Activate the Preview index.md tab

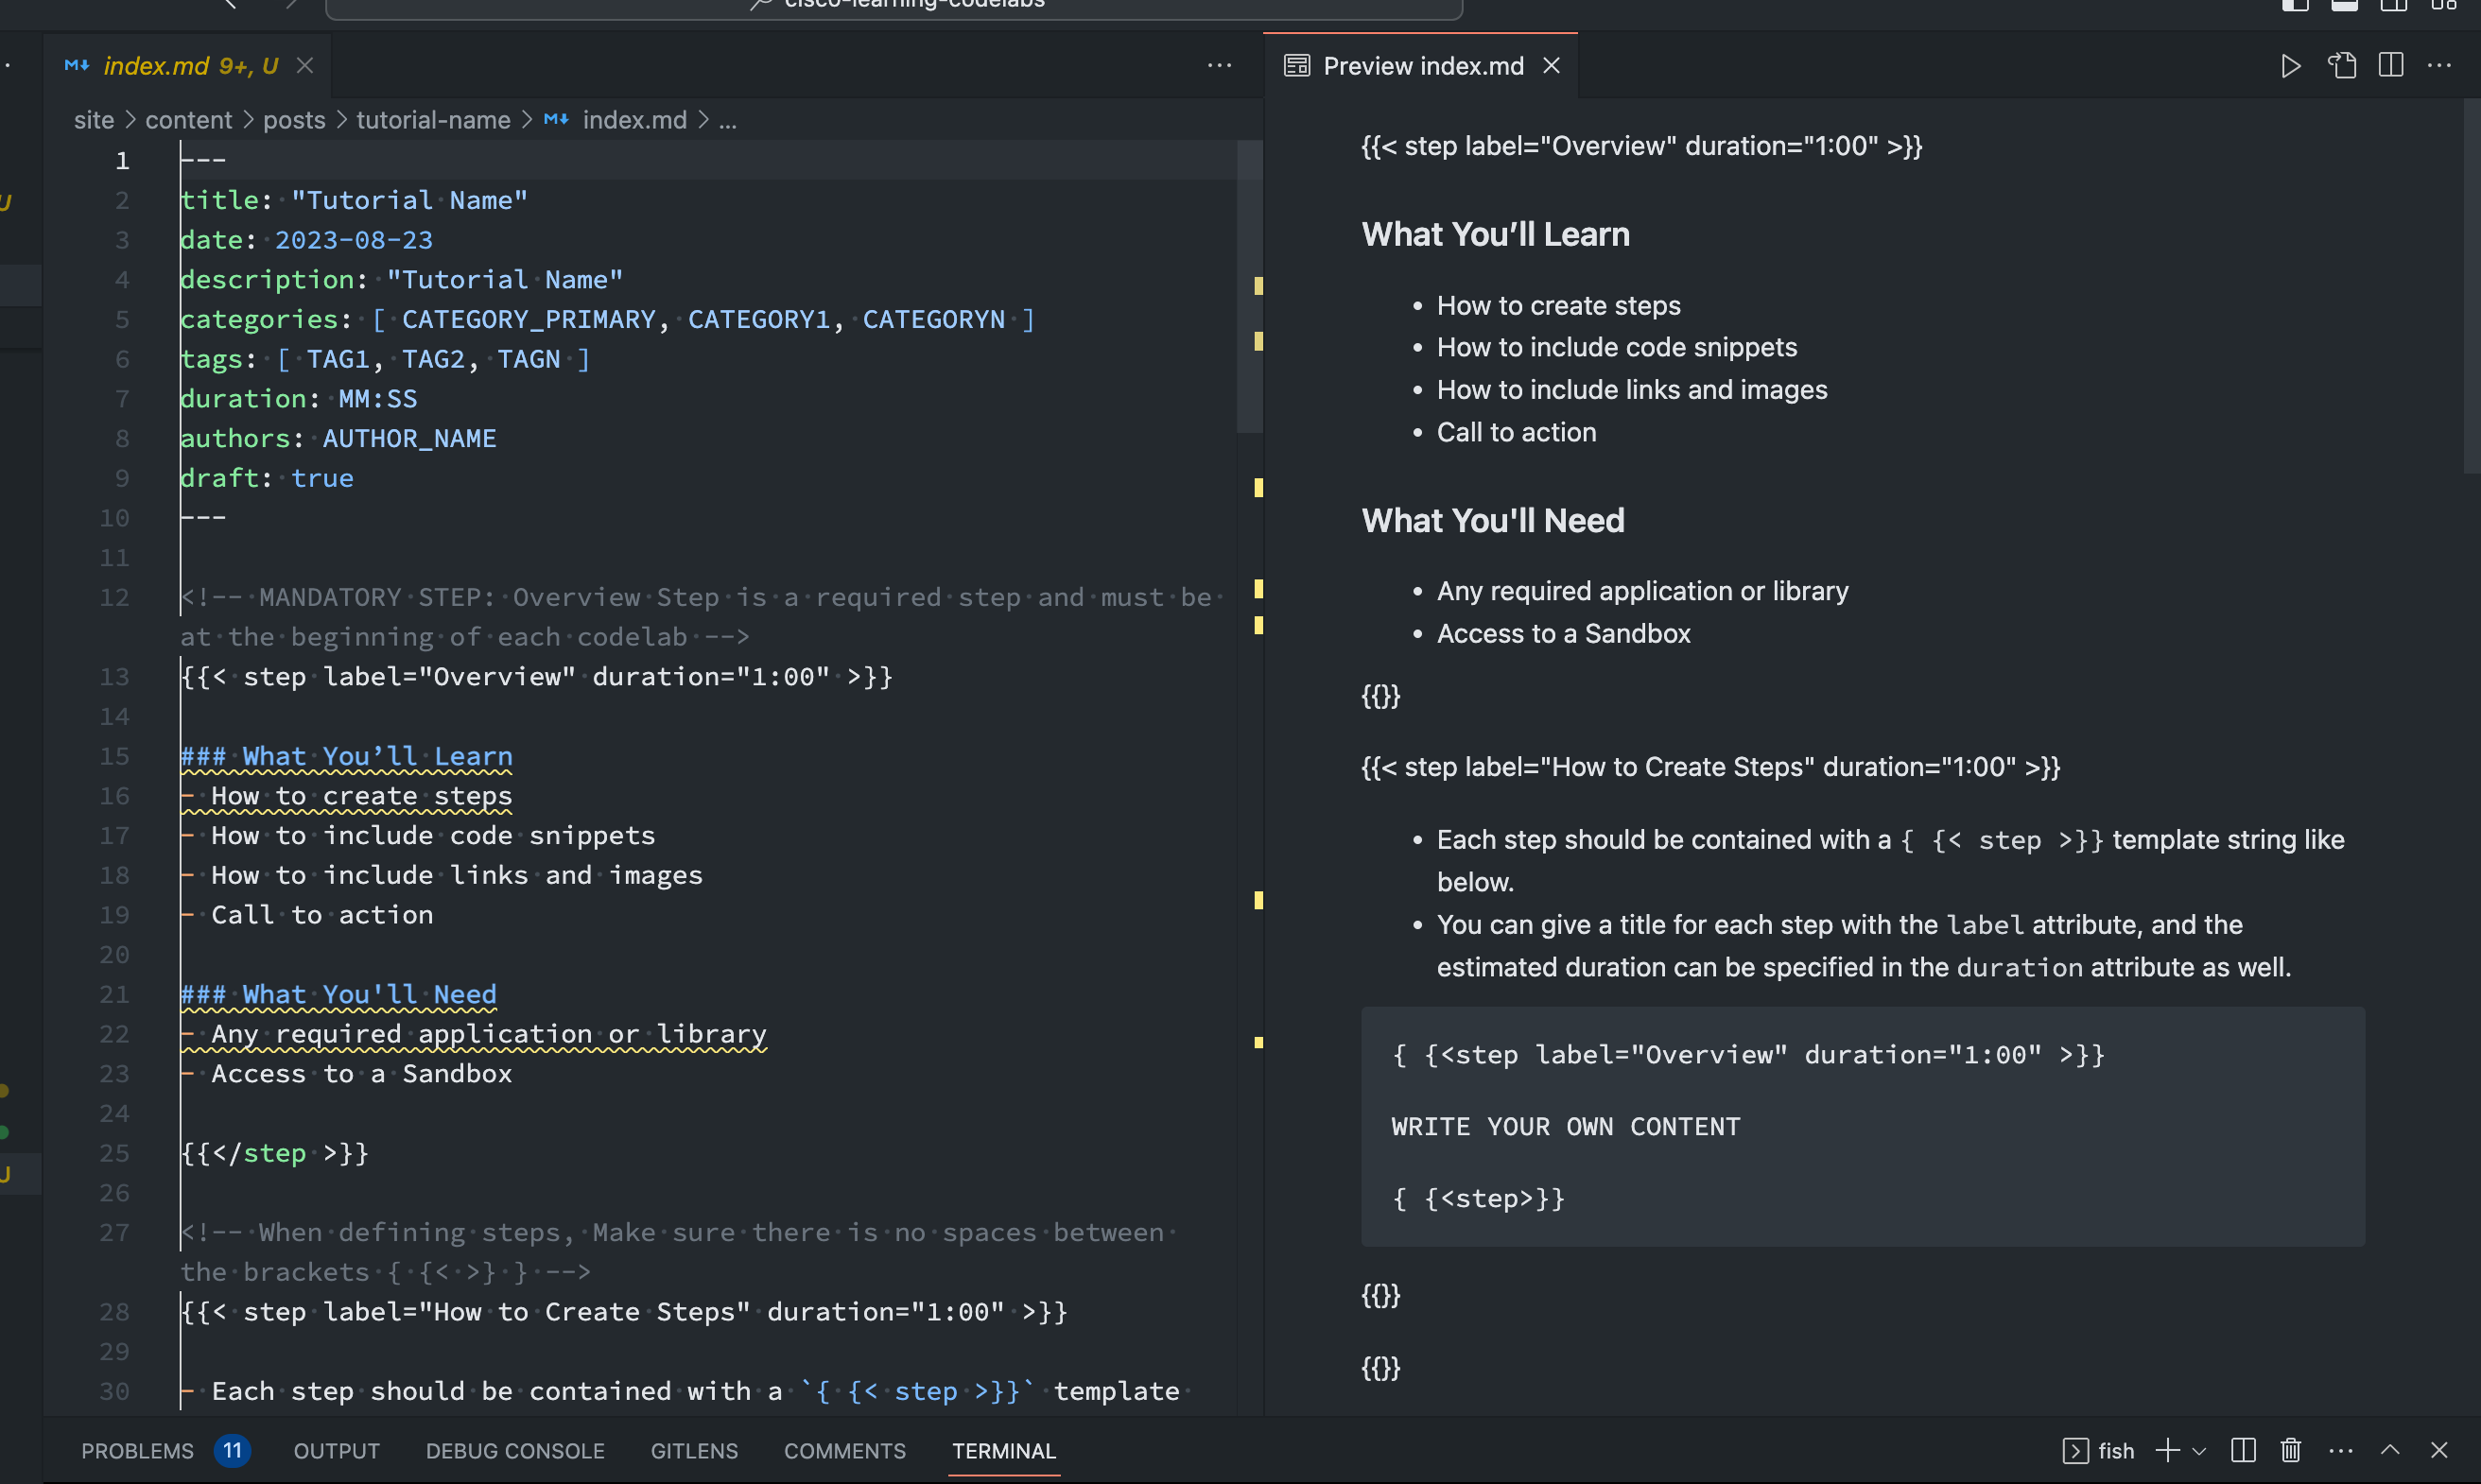point(1421,66)
